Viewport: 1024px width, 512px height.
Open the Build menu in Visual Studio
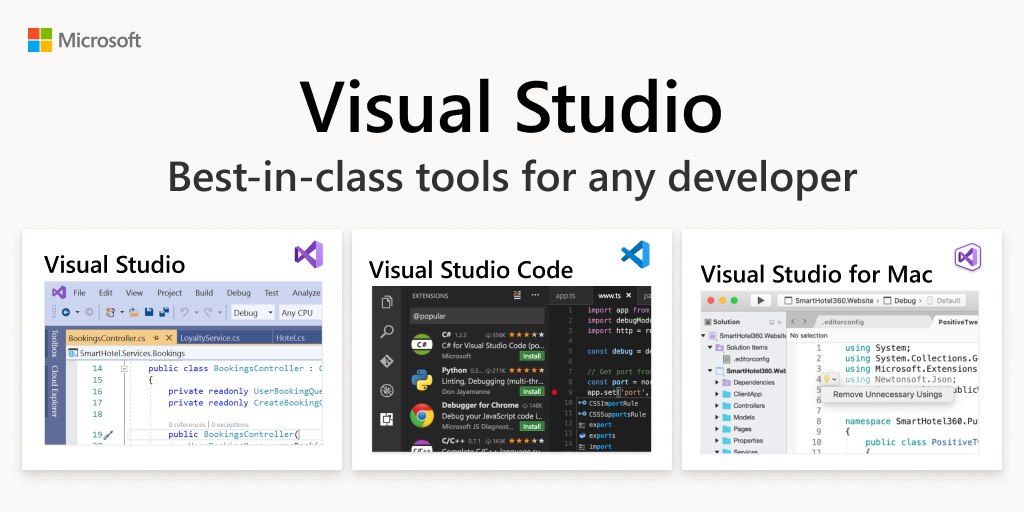pyautogui.click(x=204, y=293)
